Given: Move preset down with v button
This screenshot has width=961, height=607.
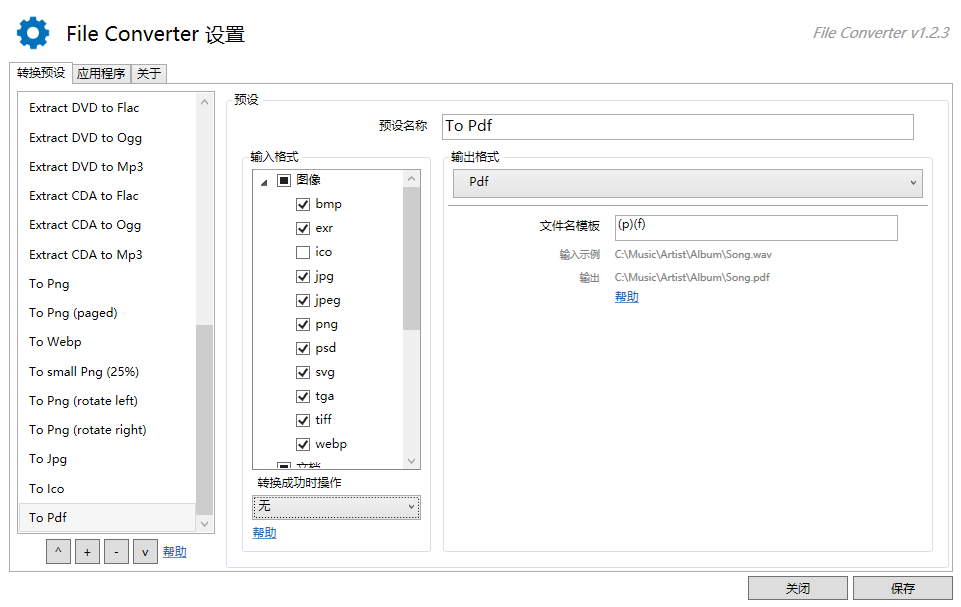Looking at the screenshot, I should (145, 551).
